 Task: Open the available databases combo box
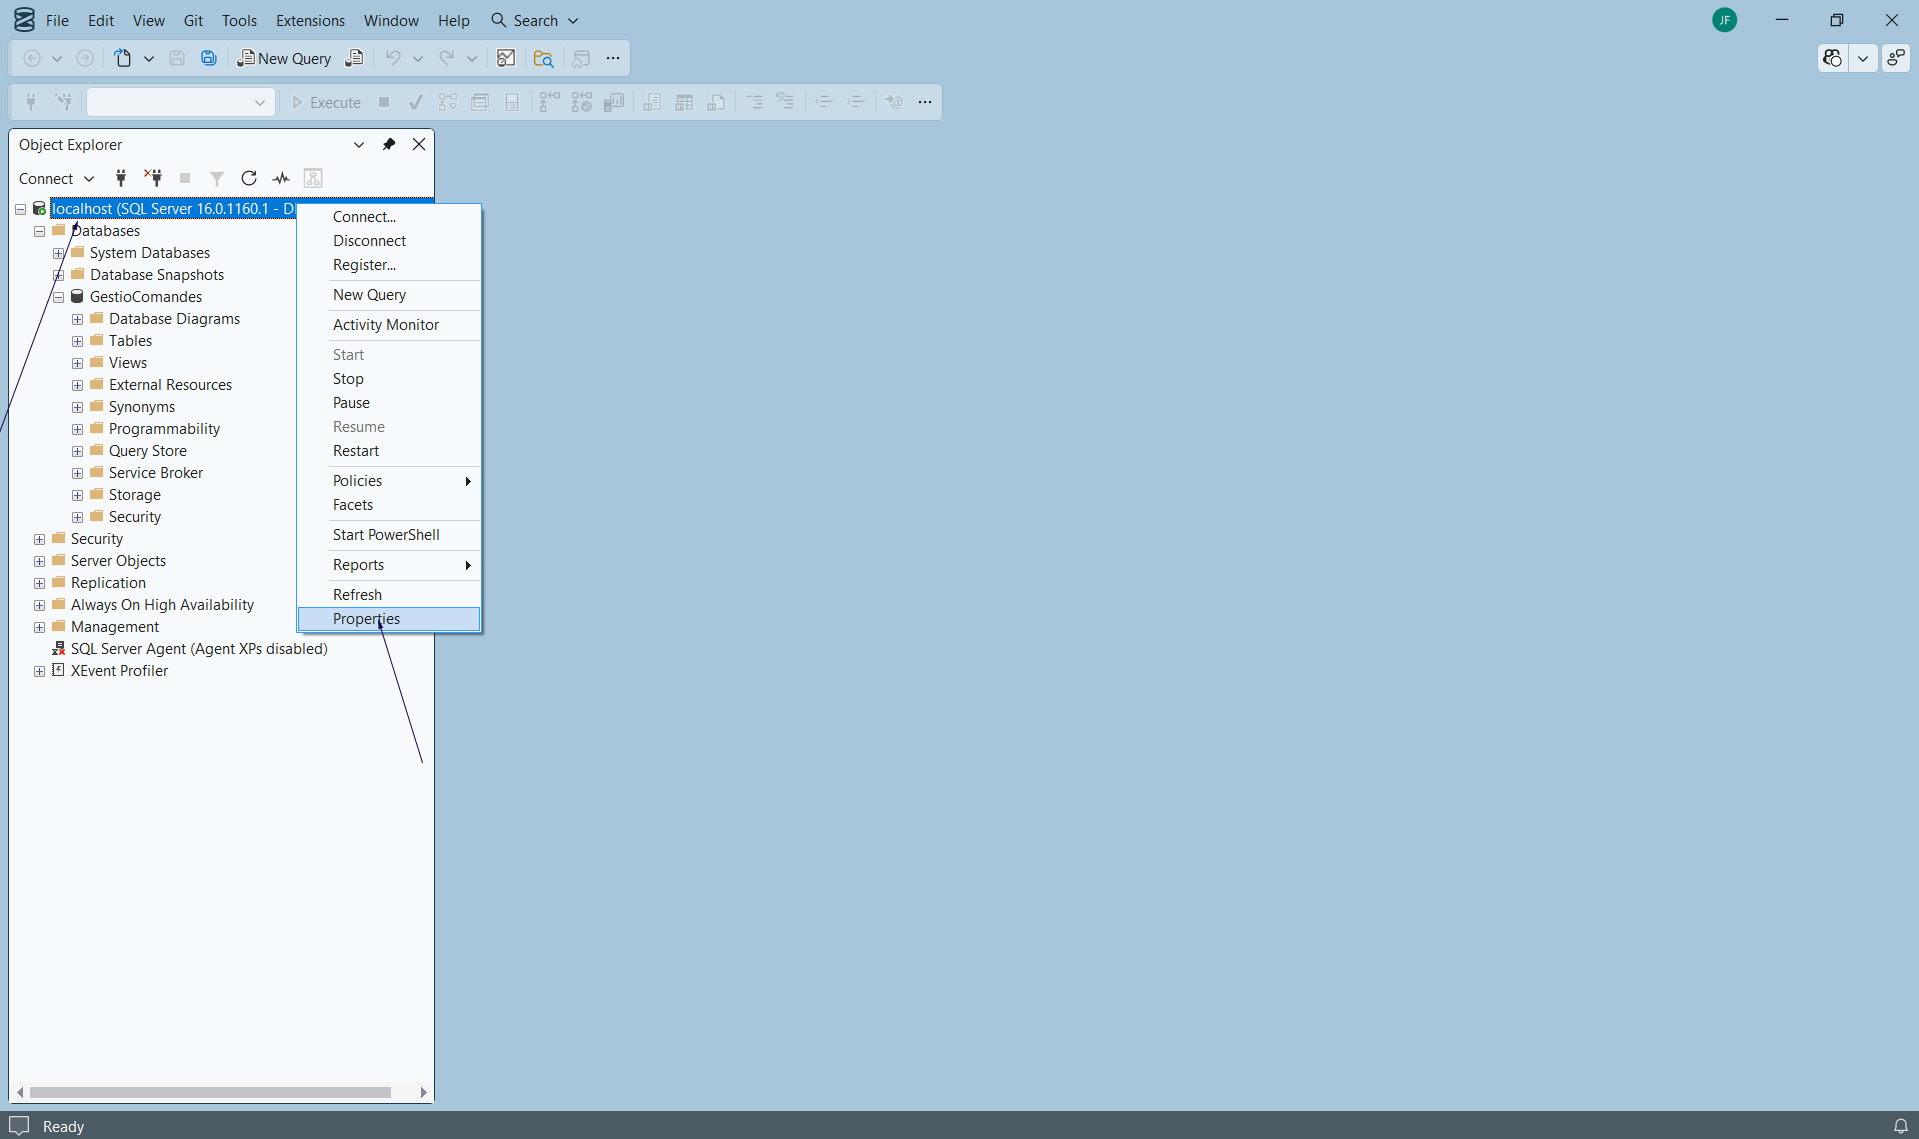point(180,102)
